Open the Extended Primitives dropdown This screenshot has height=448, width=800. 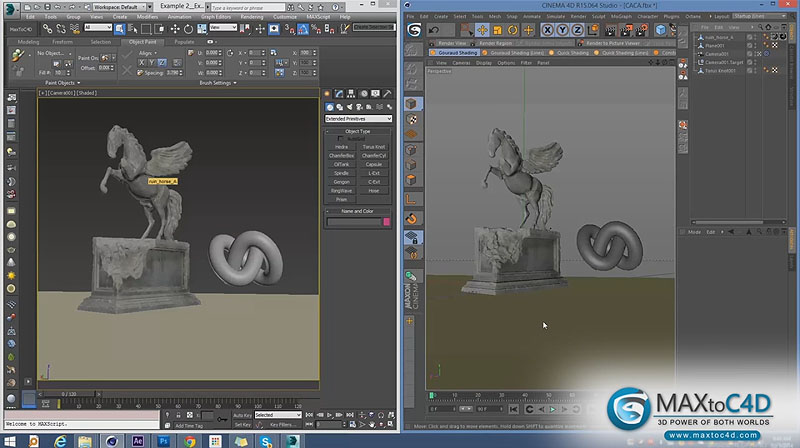[358, 119]
